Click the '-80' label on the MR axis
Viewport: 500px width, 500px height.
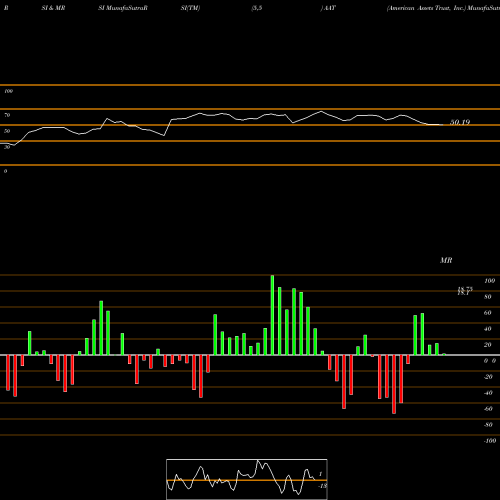(x=488, y=425)
